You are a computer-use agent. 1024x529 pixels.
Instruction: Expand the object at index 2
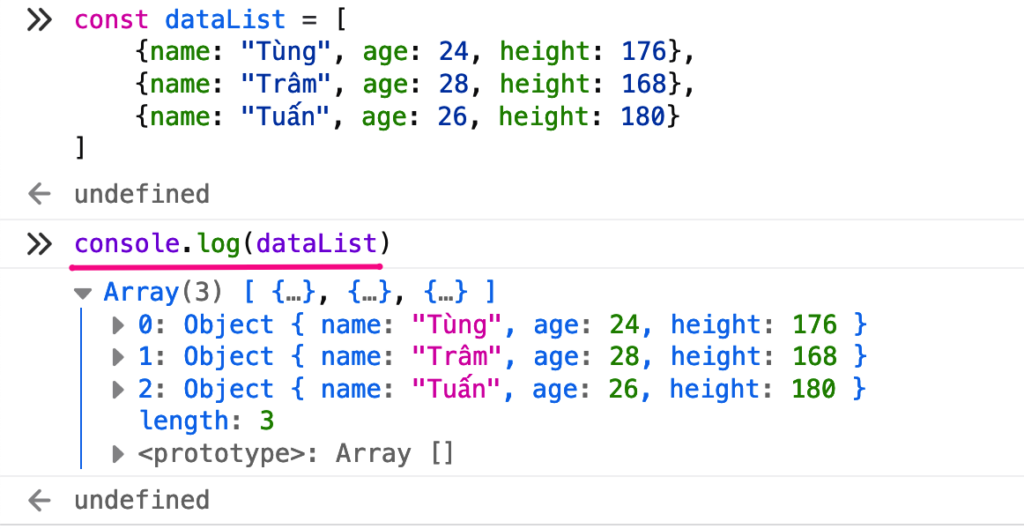coord(119,389)
